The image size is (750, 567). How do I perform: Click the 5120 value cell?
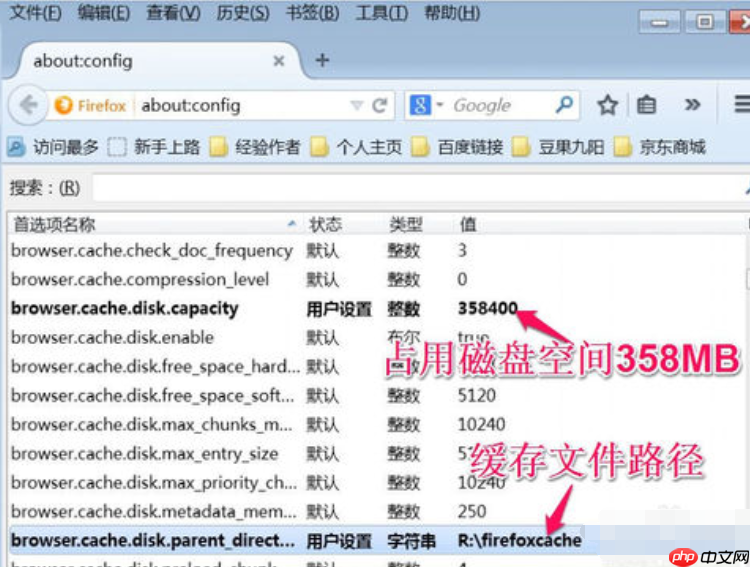477,396
